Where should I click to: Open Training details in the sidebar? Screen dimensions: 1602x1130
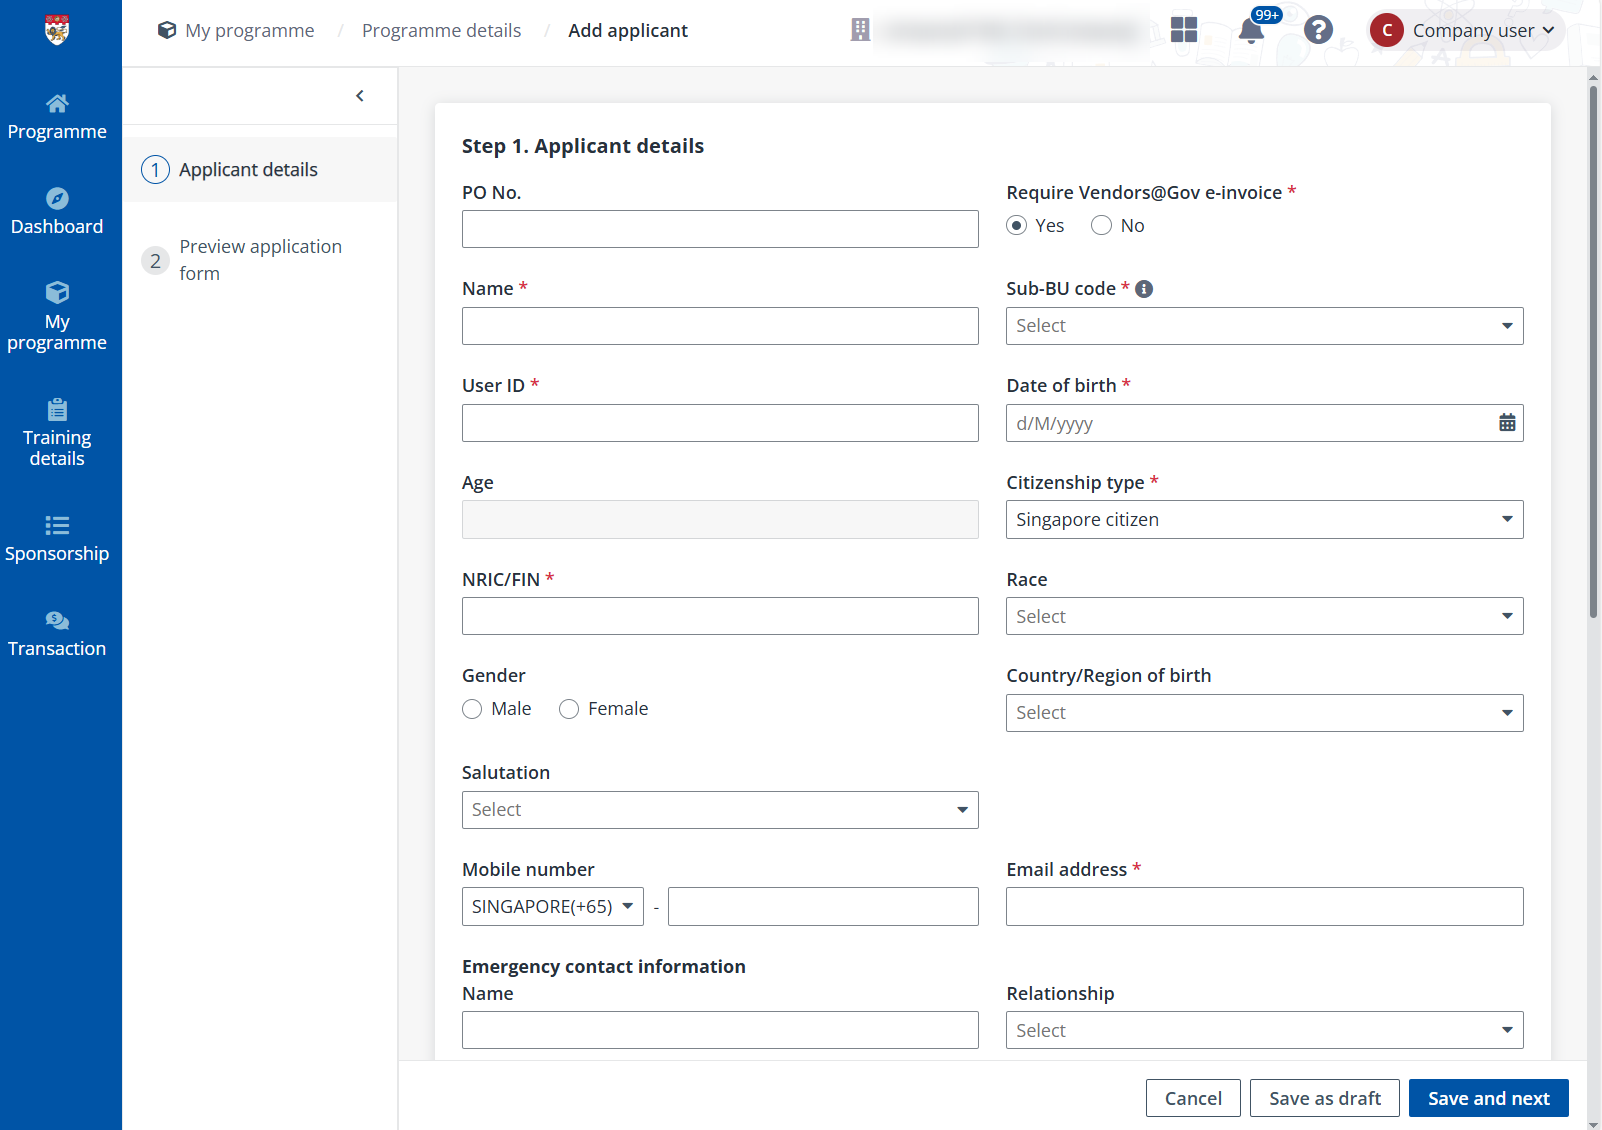click(57, 432)
